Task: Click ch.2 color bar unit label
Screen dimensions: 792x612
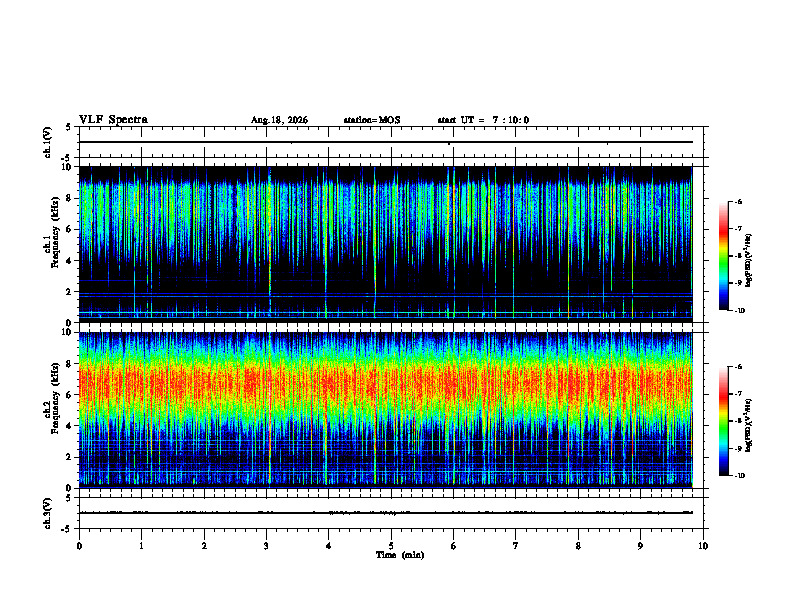Action: [x=749, y=425]
